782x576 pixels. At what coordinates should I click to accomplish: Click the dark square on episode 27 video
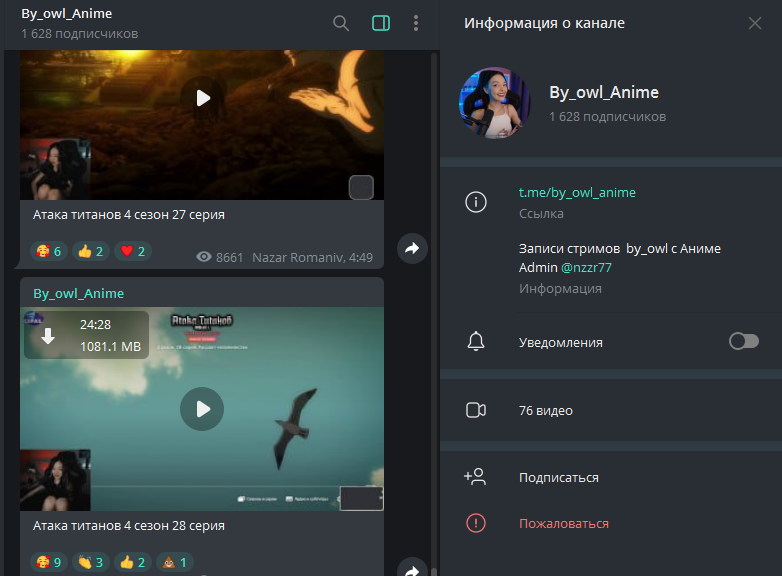point(362,188)
